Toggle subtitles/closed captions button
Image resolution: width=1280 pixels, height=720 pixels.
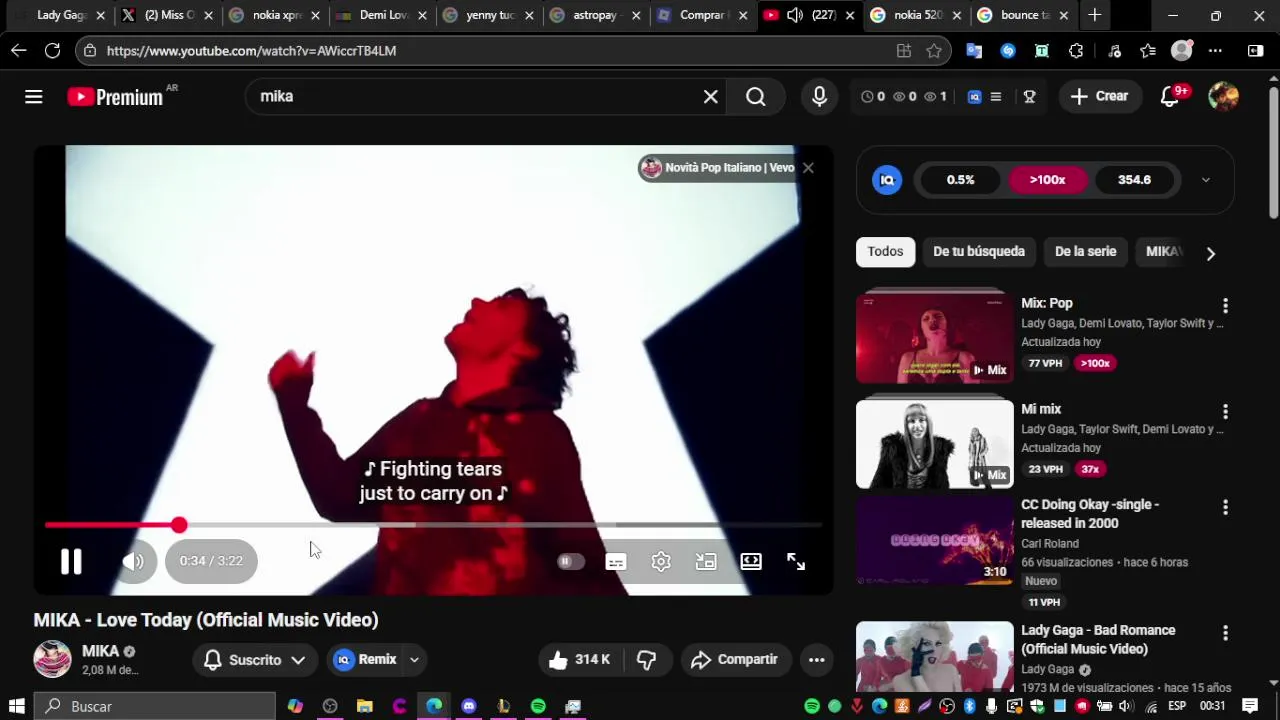point(616,562)
